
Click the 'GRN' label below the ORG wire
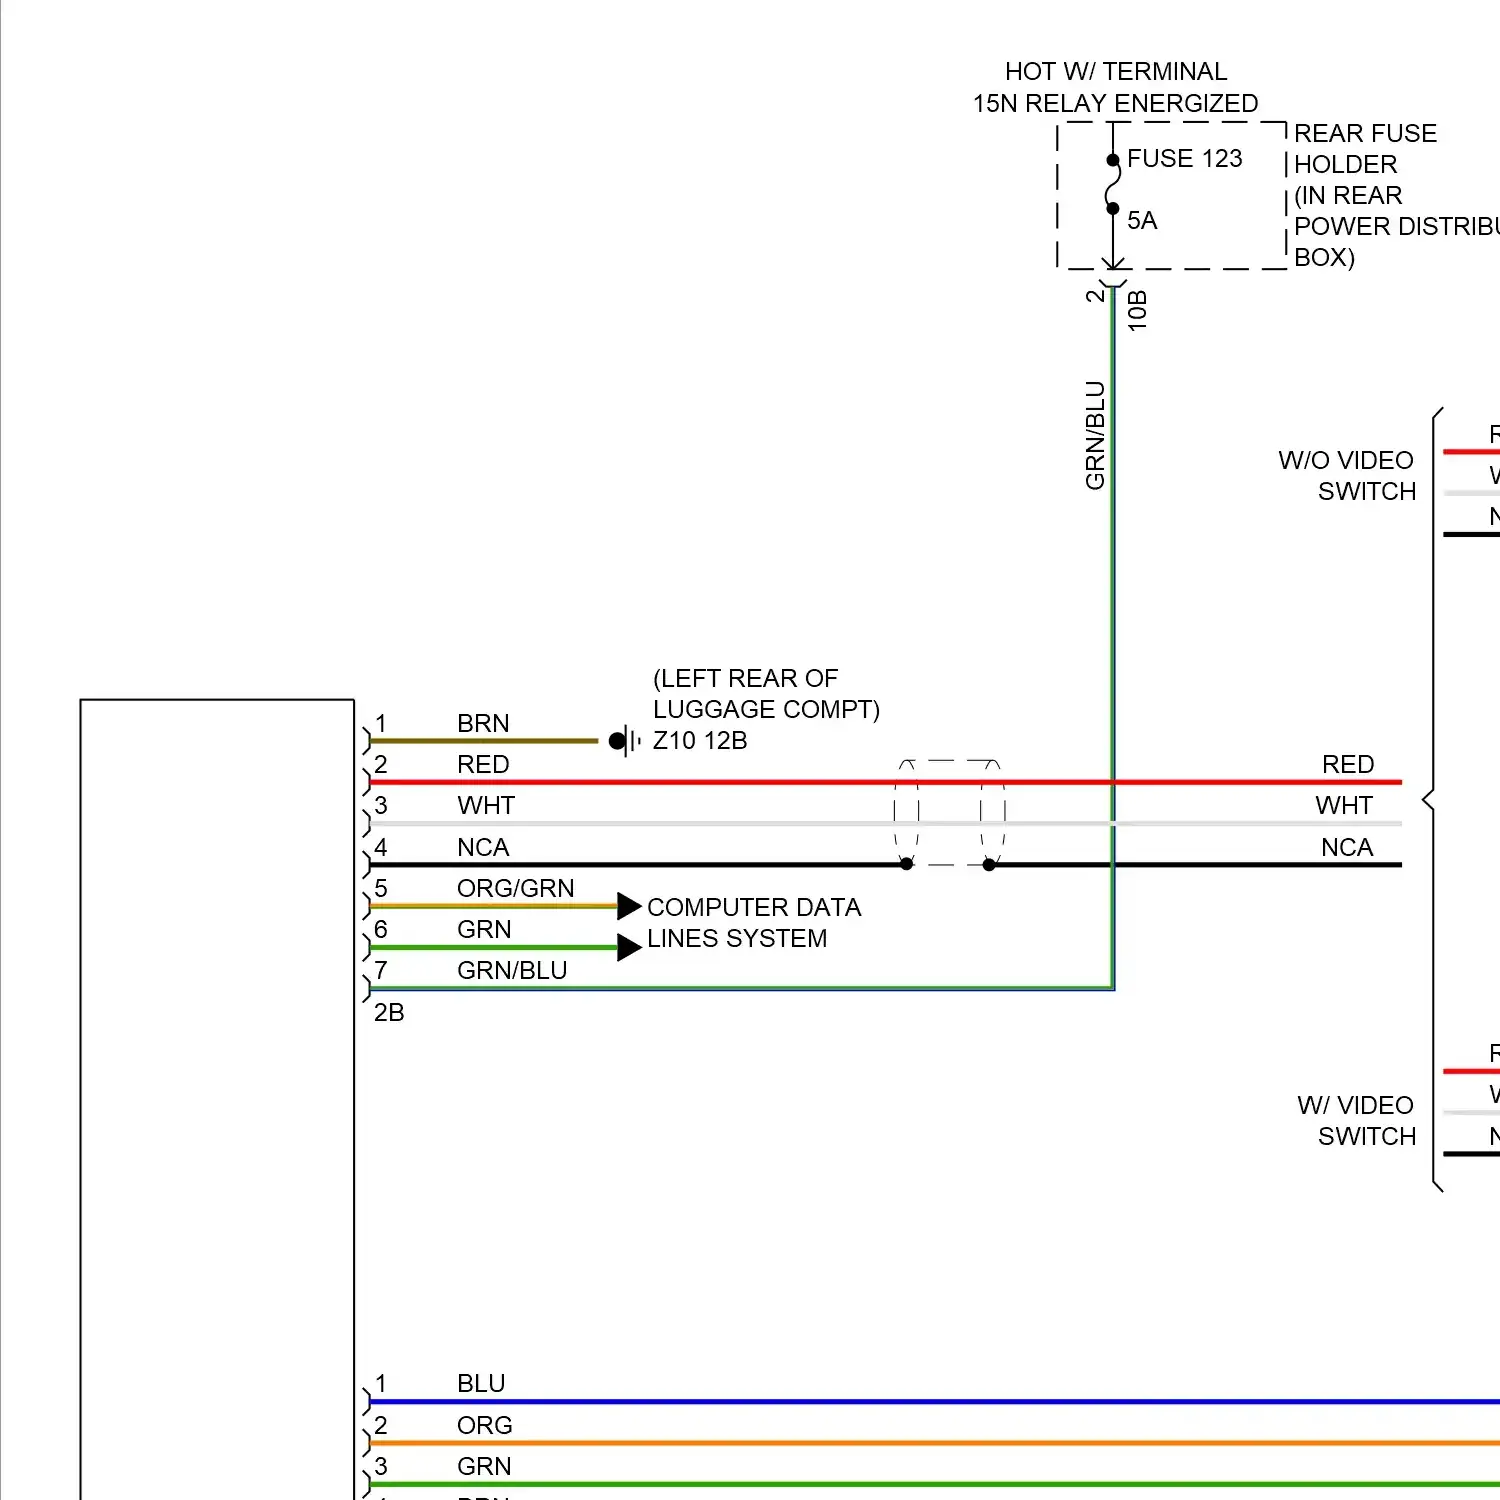coord(484,1467)
